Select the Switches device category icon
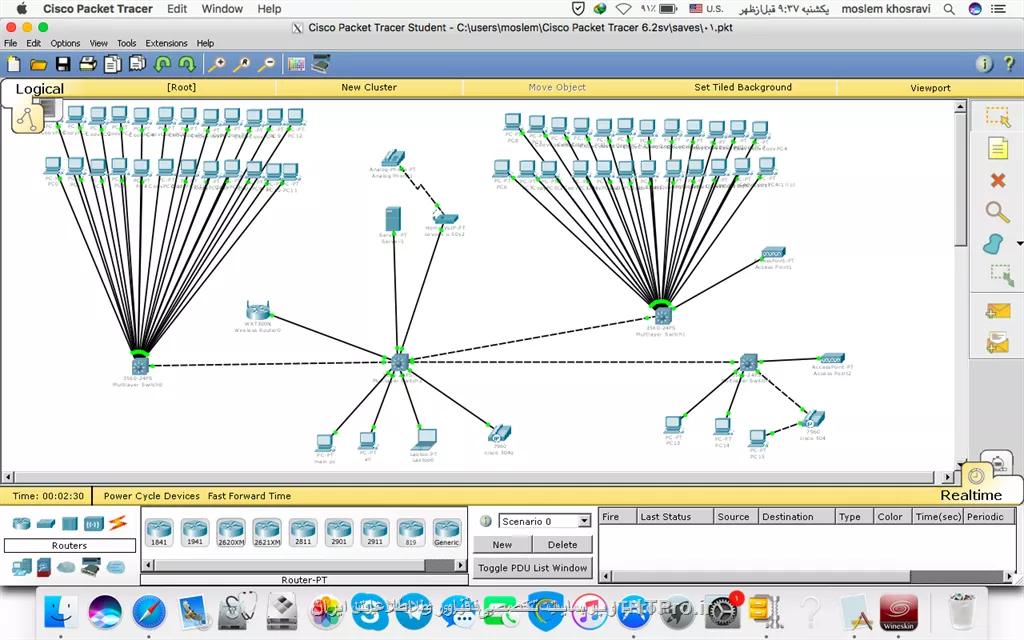Screen dimensions: 1024x640 (46, 523)
